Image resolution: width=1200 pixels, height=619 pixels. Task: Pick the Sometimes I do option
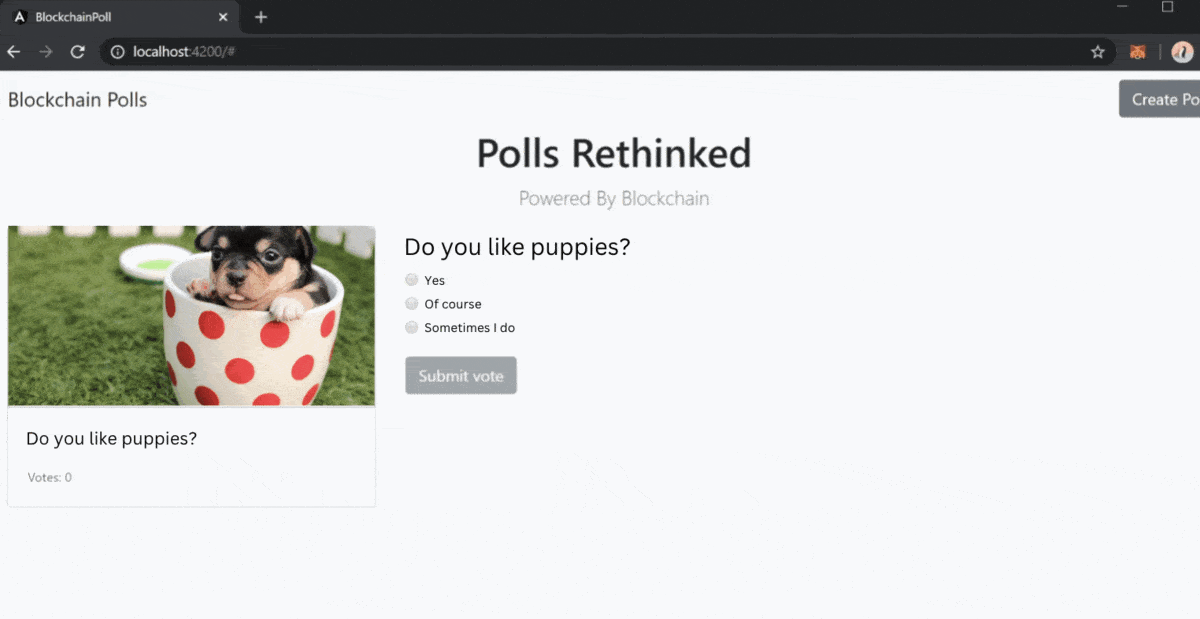tap(411, 327)
